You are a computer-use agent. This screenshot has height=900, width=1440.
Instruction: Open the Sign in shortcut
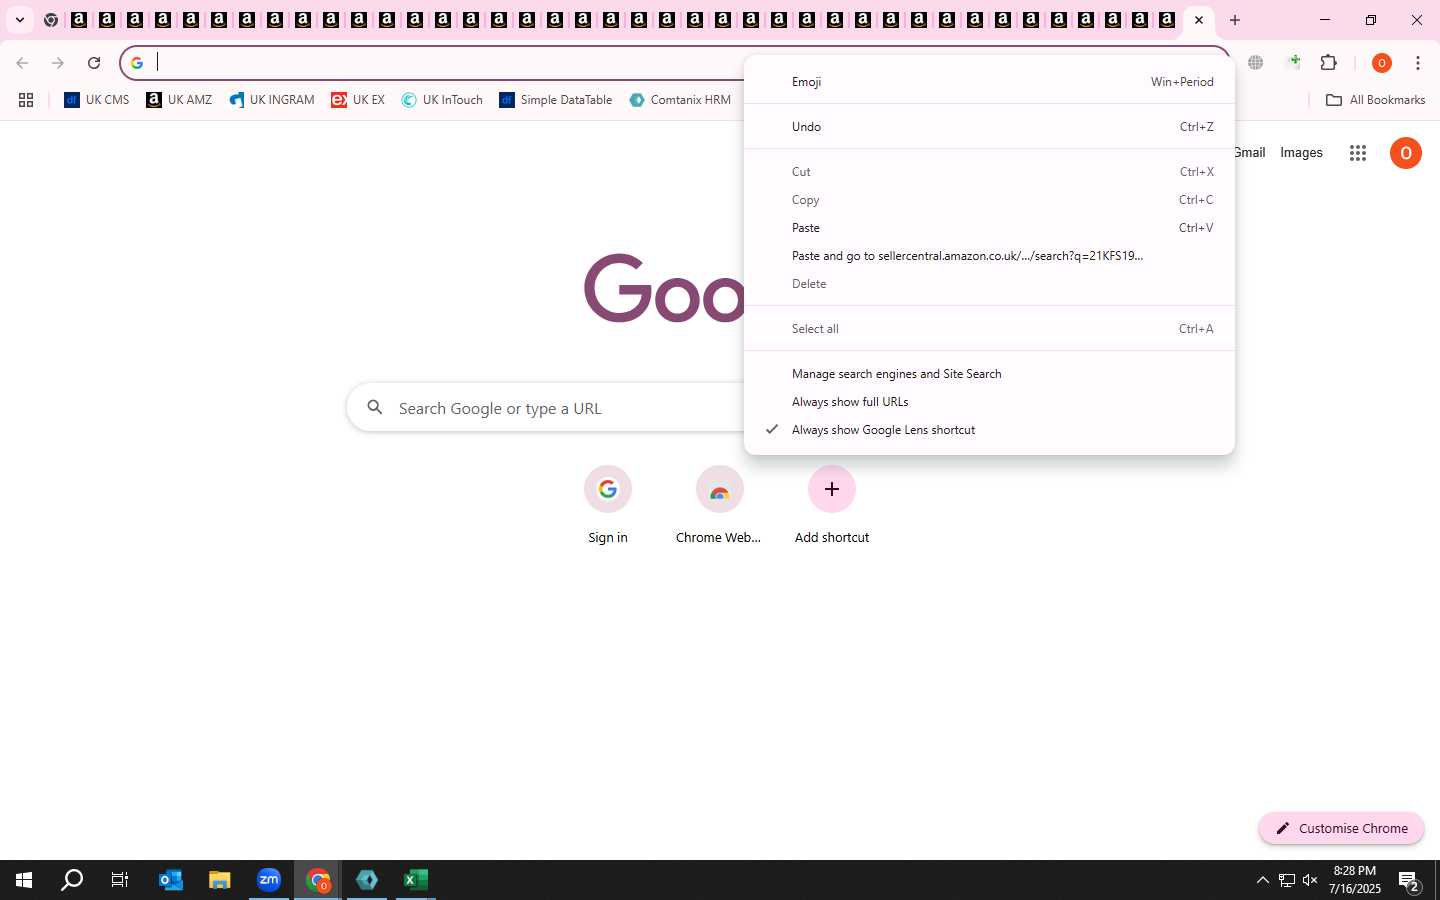point(608,506)
